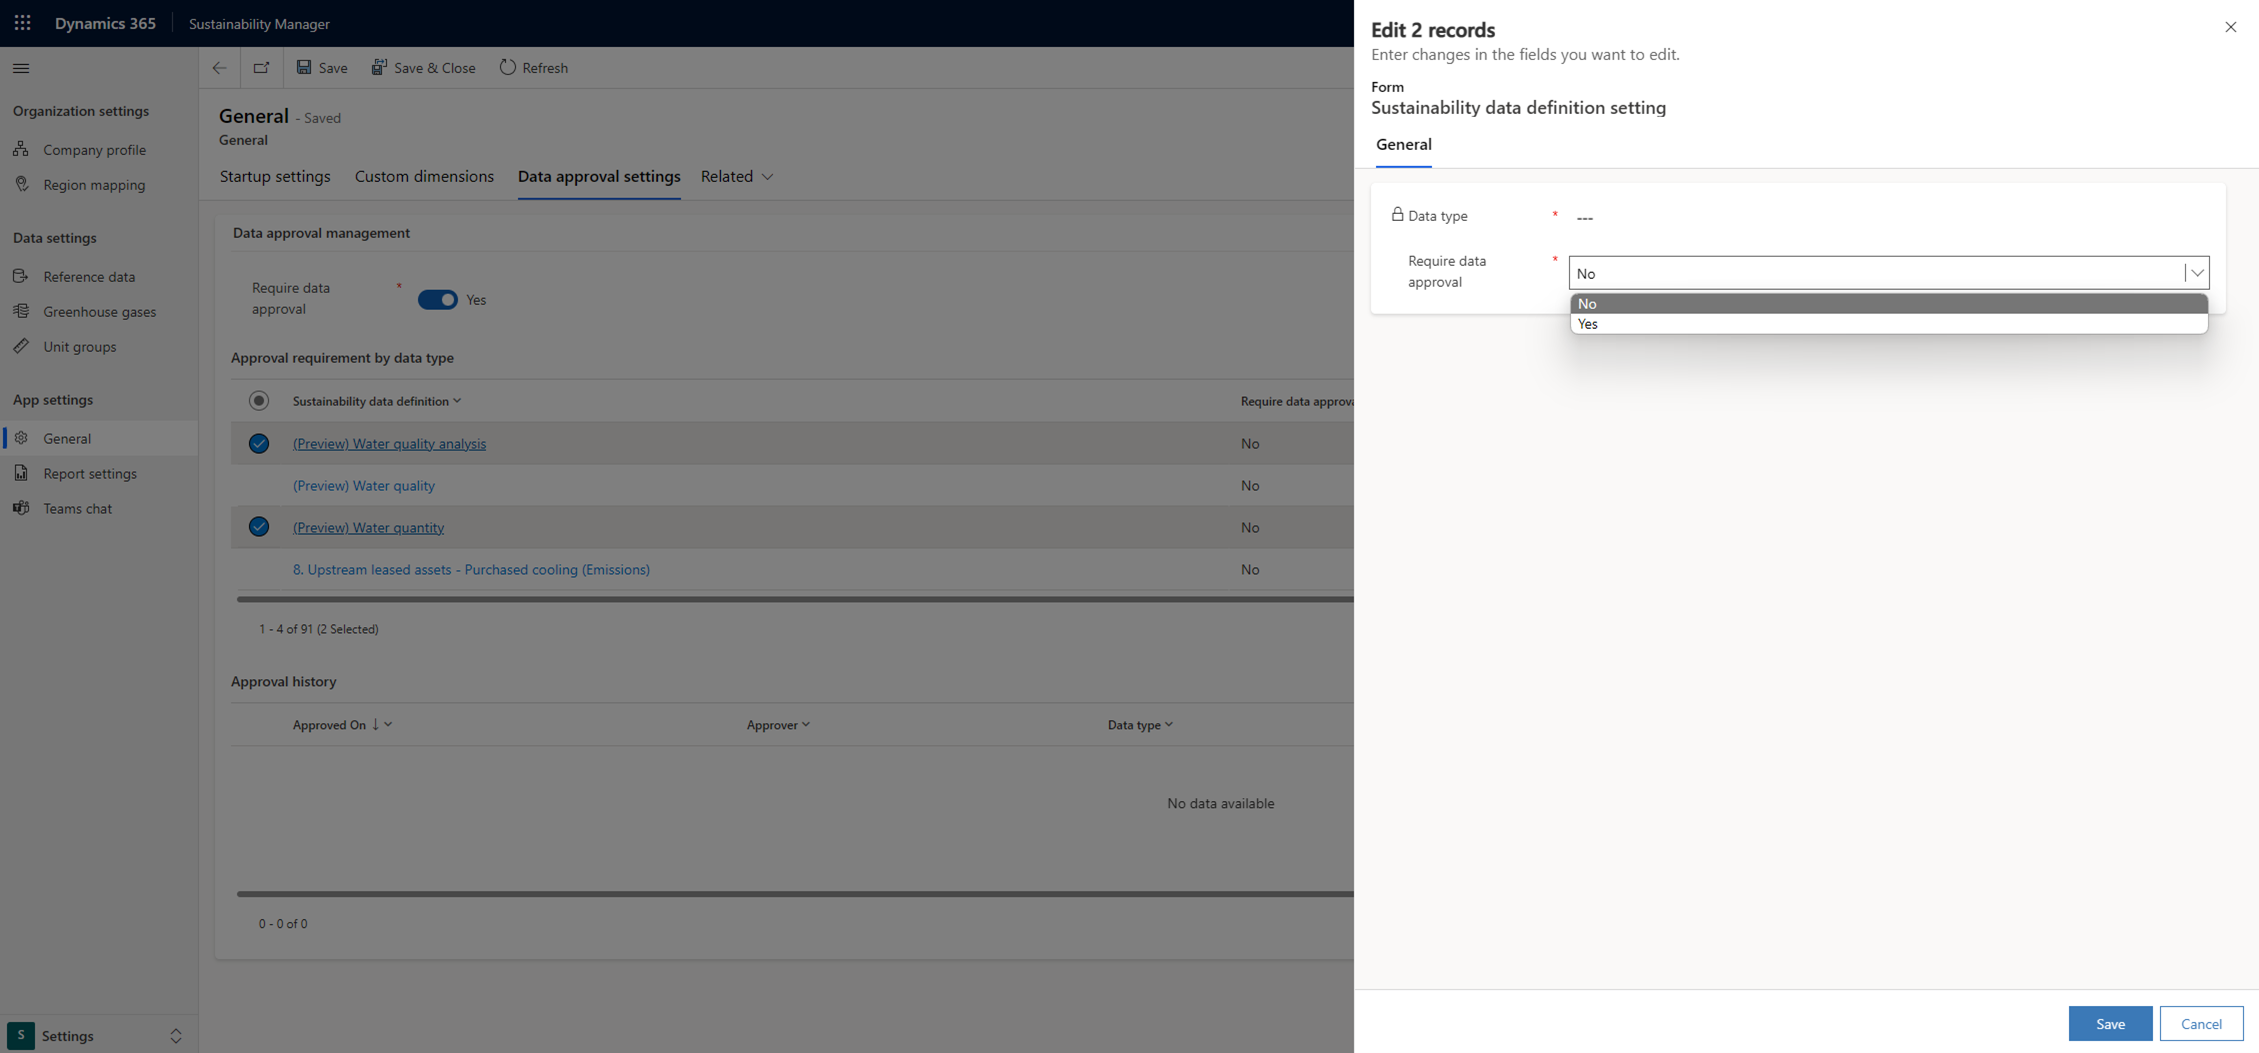Open the Dynamics 365 app launcher grid
The width and height of the screenshot is (2259, 1053).
coord(22,23)
